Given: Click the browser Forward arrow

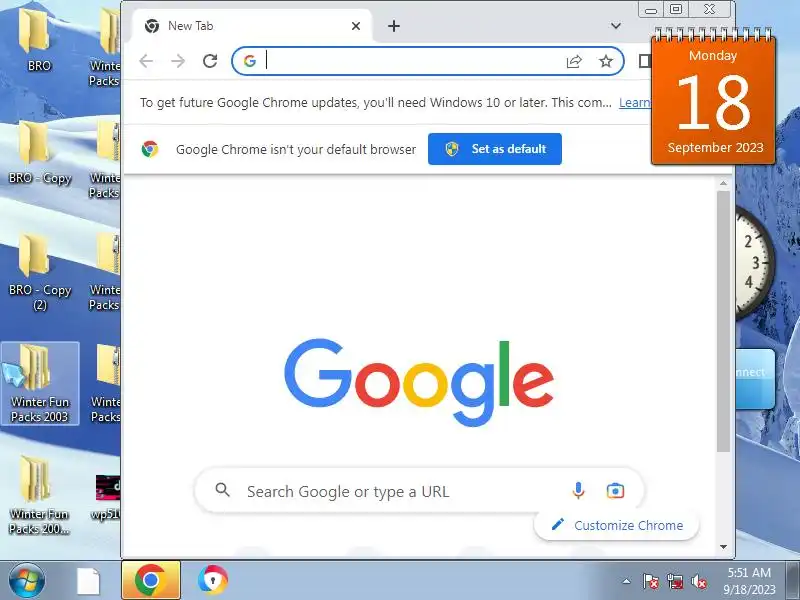Looking at the screenshot, I should (178, 61).
